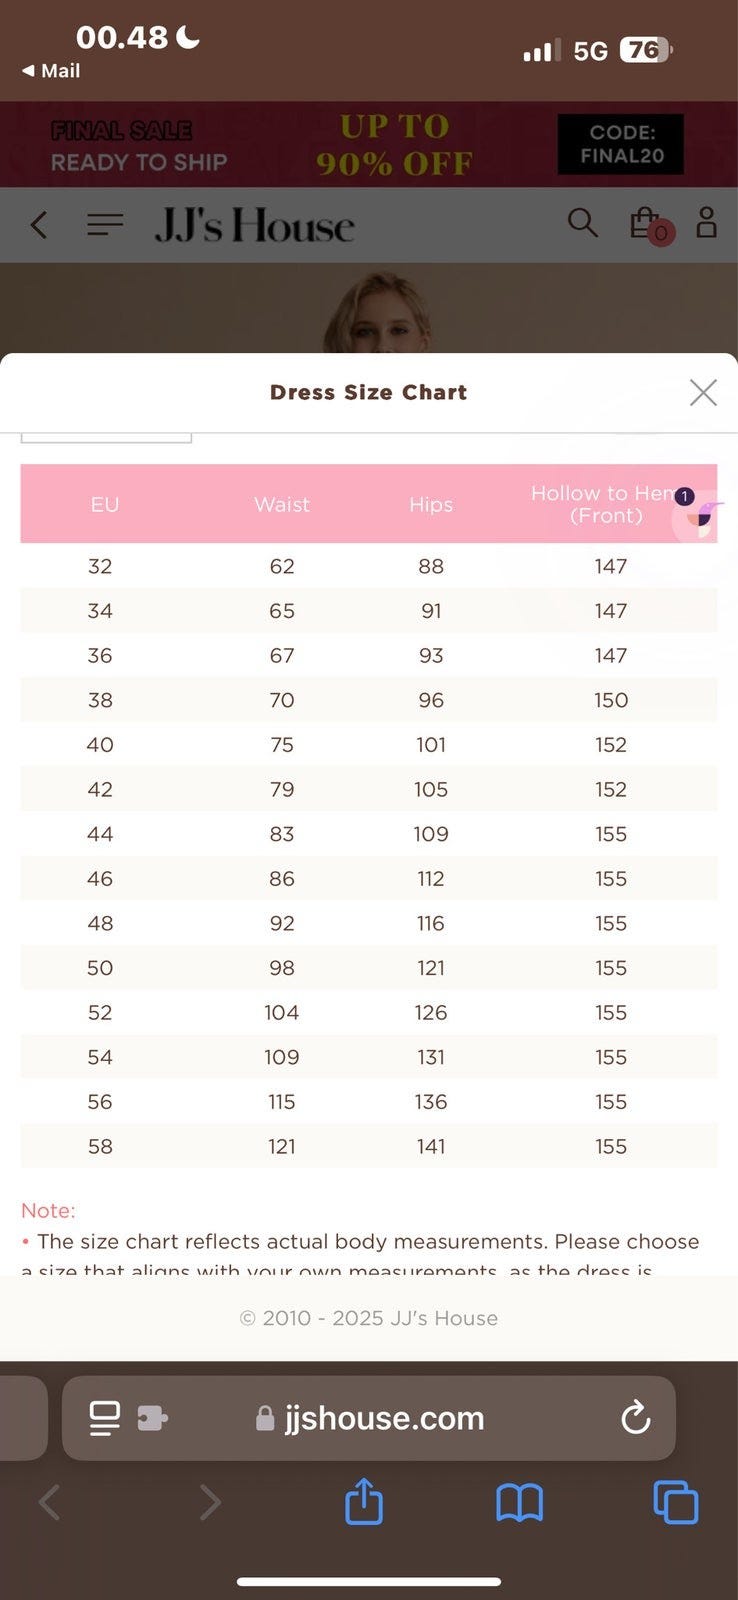The image size is (738, 1600).
Task: Open Safari page format menu
Action: (104, 1417)
